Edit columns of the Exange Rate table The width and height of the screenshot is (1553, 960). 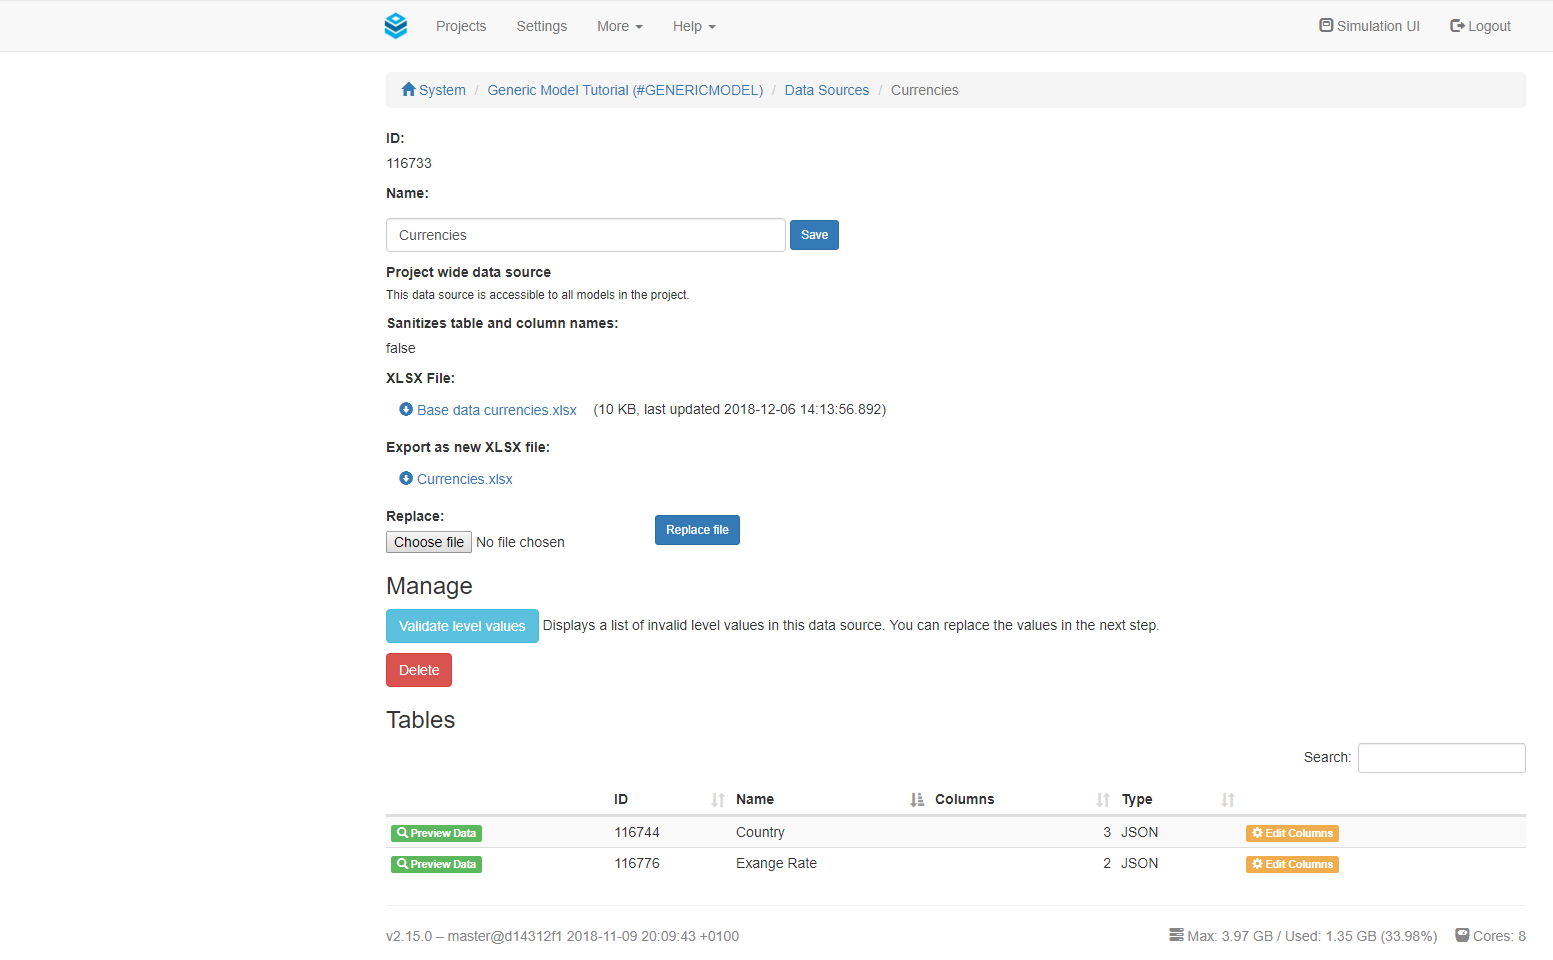1292,864
